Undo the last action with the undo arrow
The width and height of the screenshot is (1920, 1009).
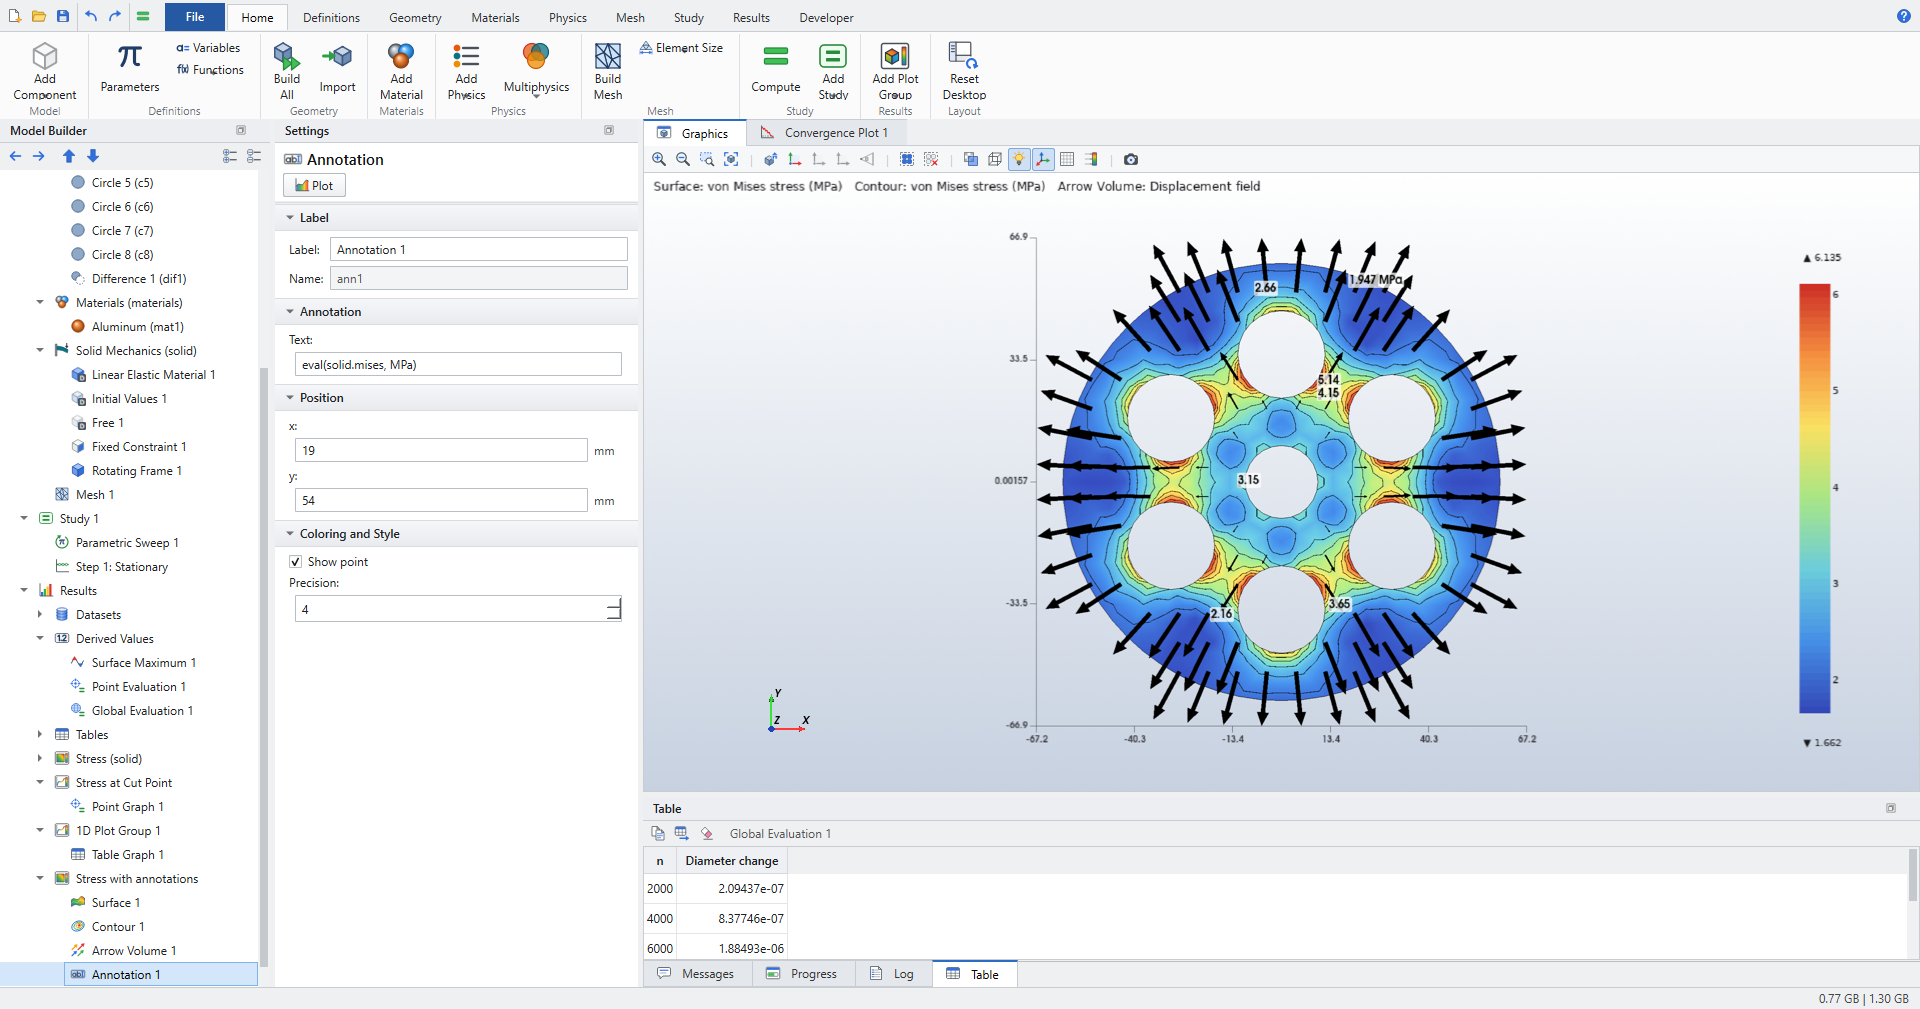coord(91,16)
